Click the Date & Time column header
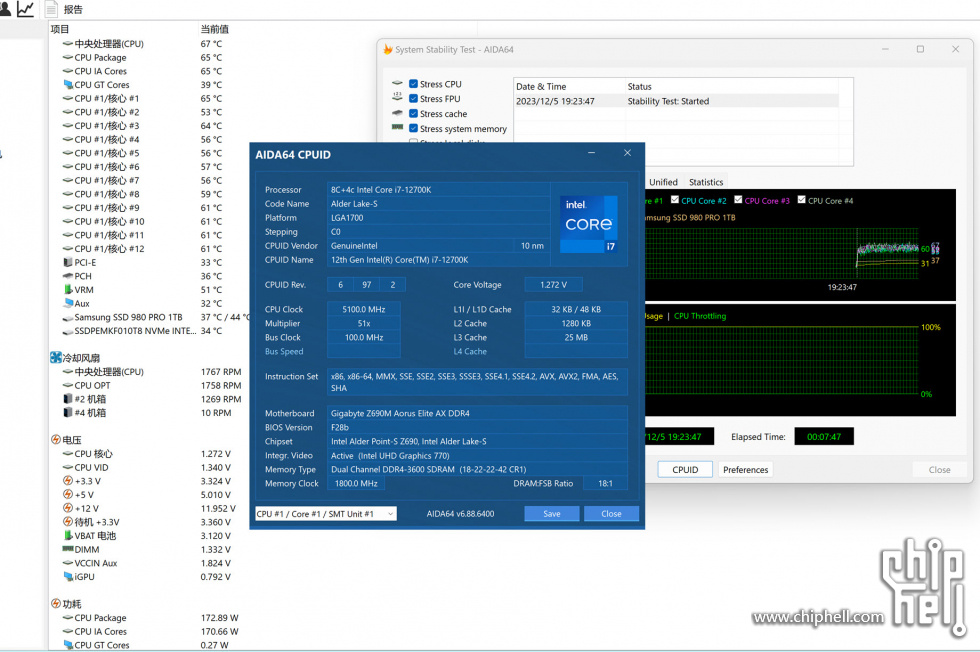This screenshot has width=980, height=652. pos(569,86)
